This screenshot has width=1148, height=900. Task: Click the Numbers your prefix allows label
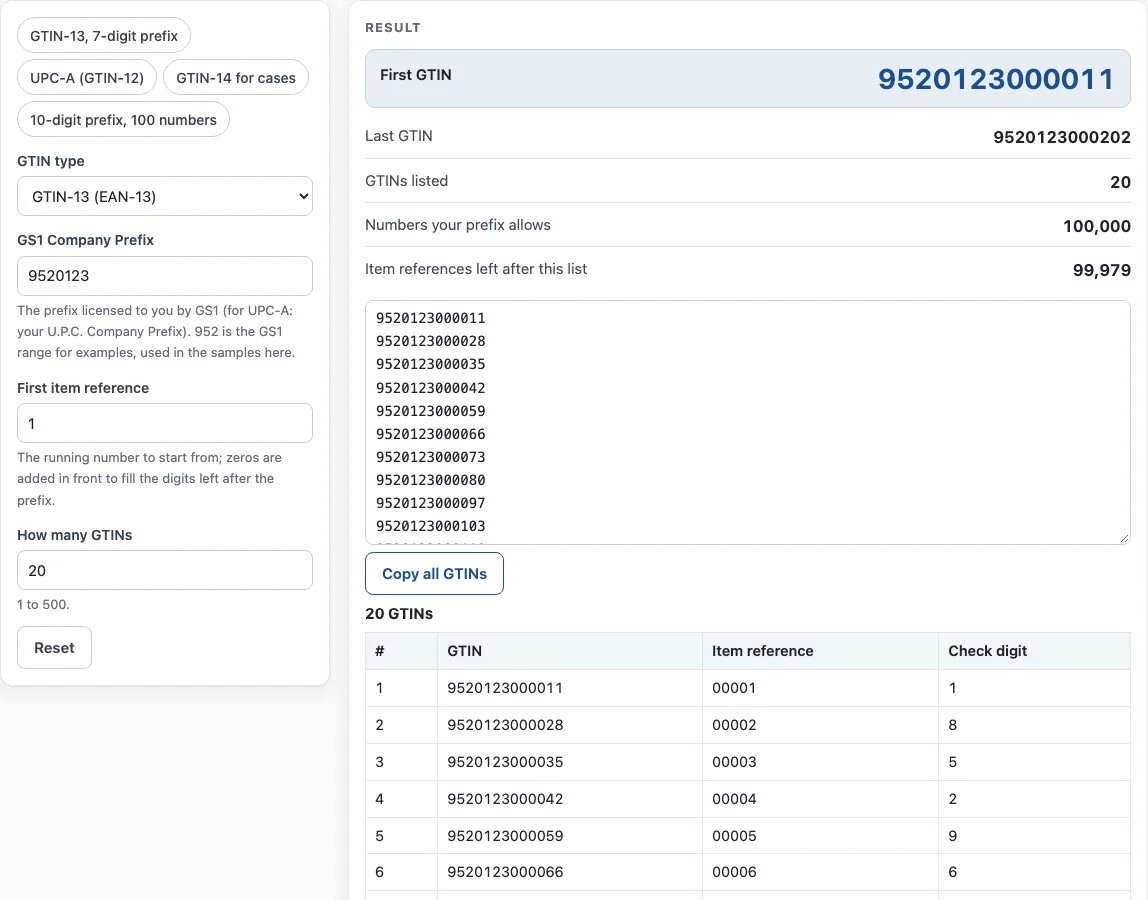[458, 226]
